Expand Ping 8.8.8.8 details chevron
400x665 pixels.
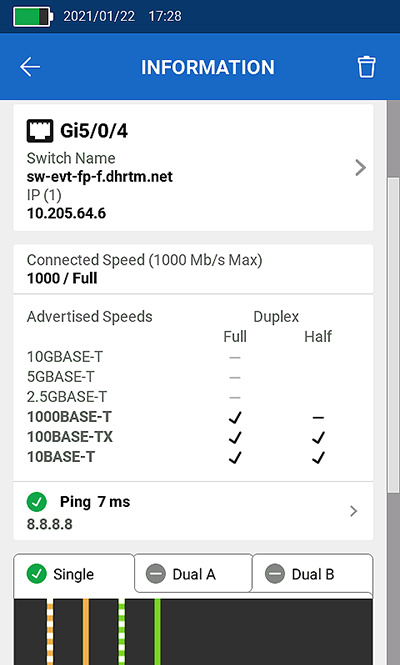pos(353,511)
